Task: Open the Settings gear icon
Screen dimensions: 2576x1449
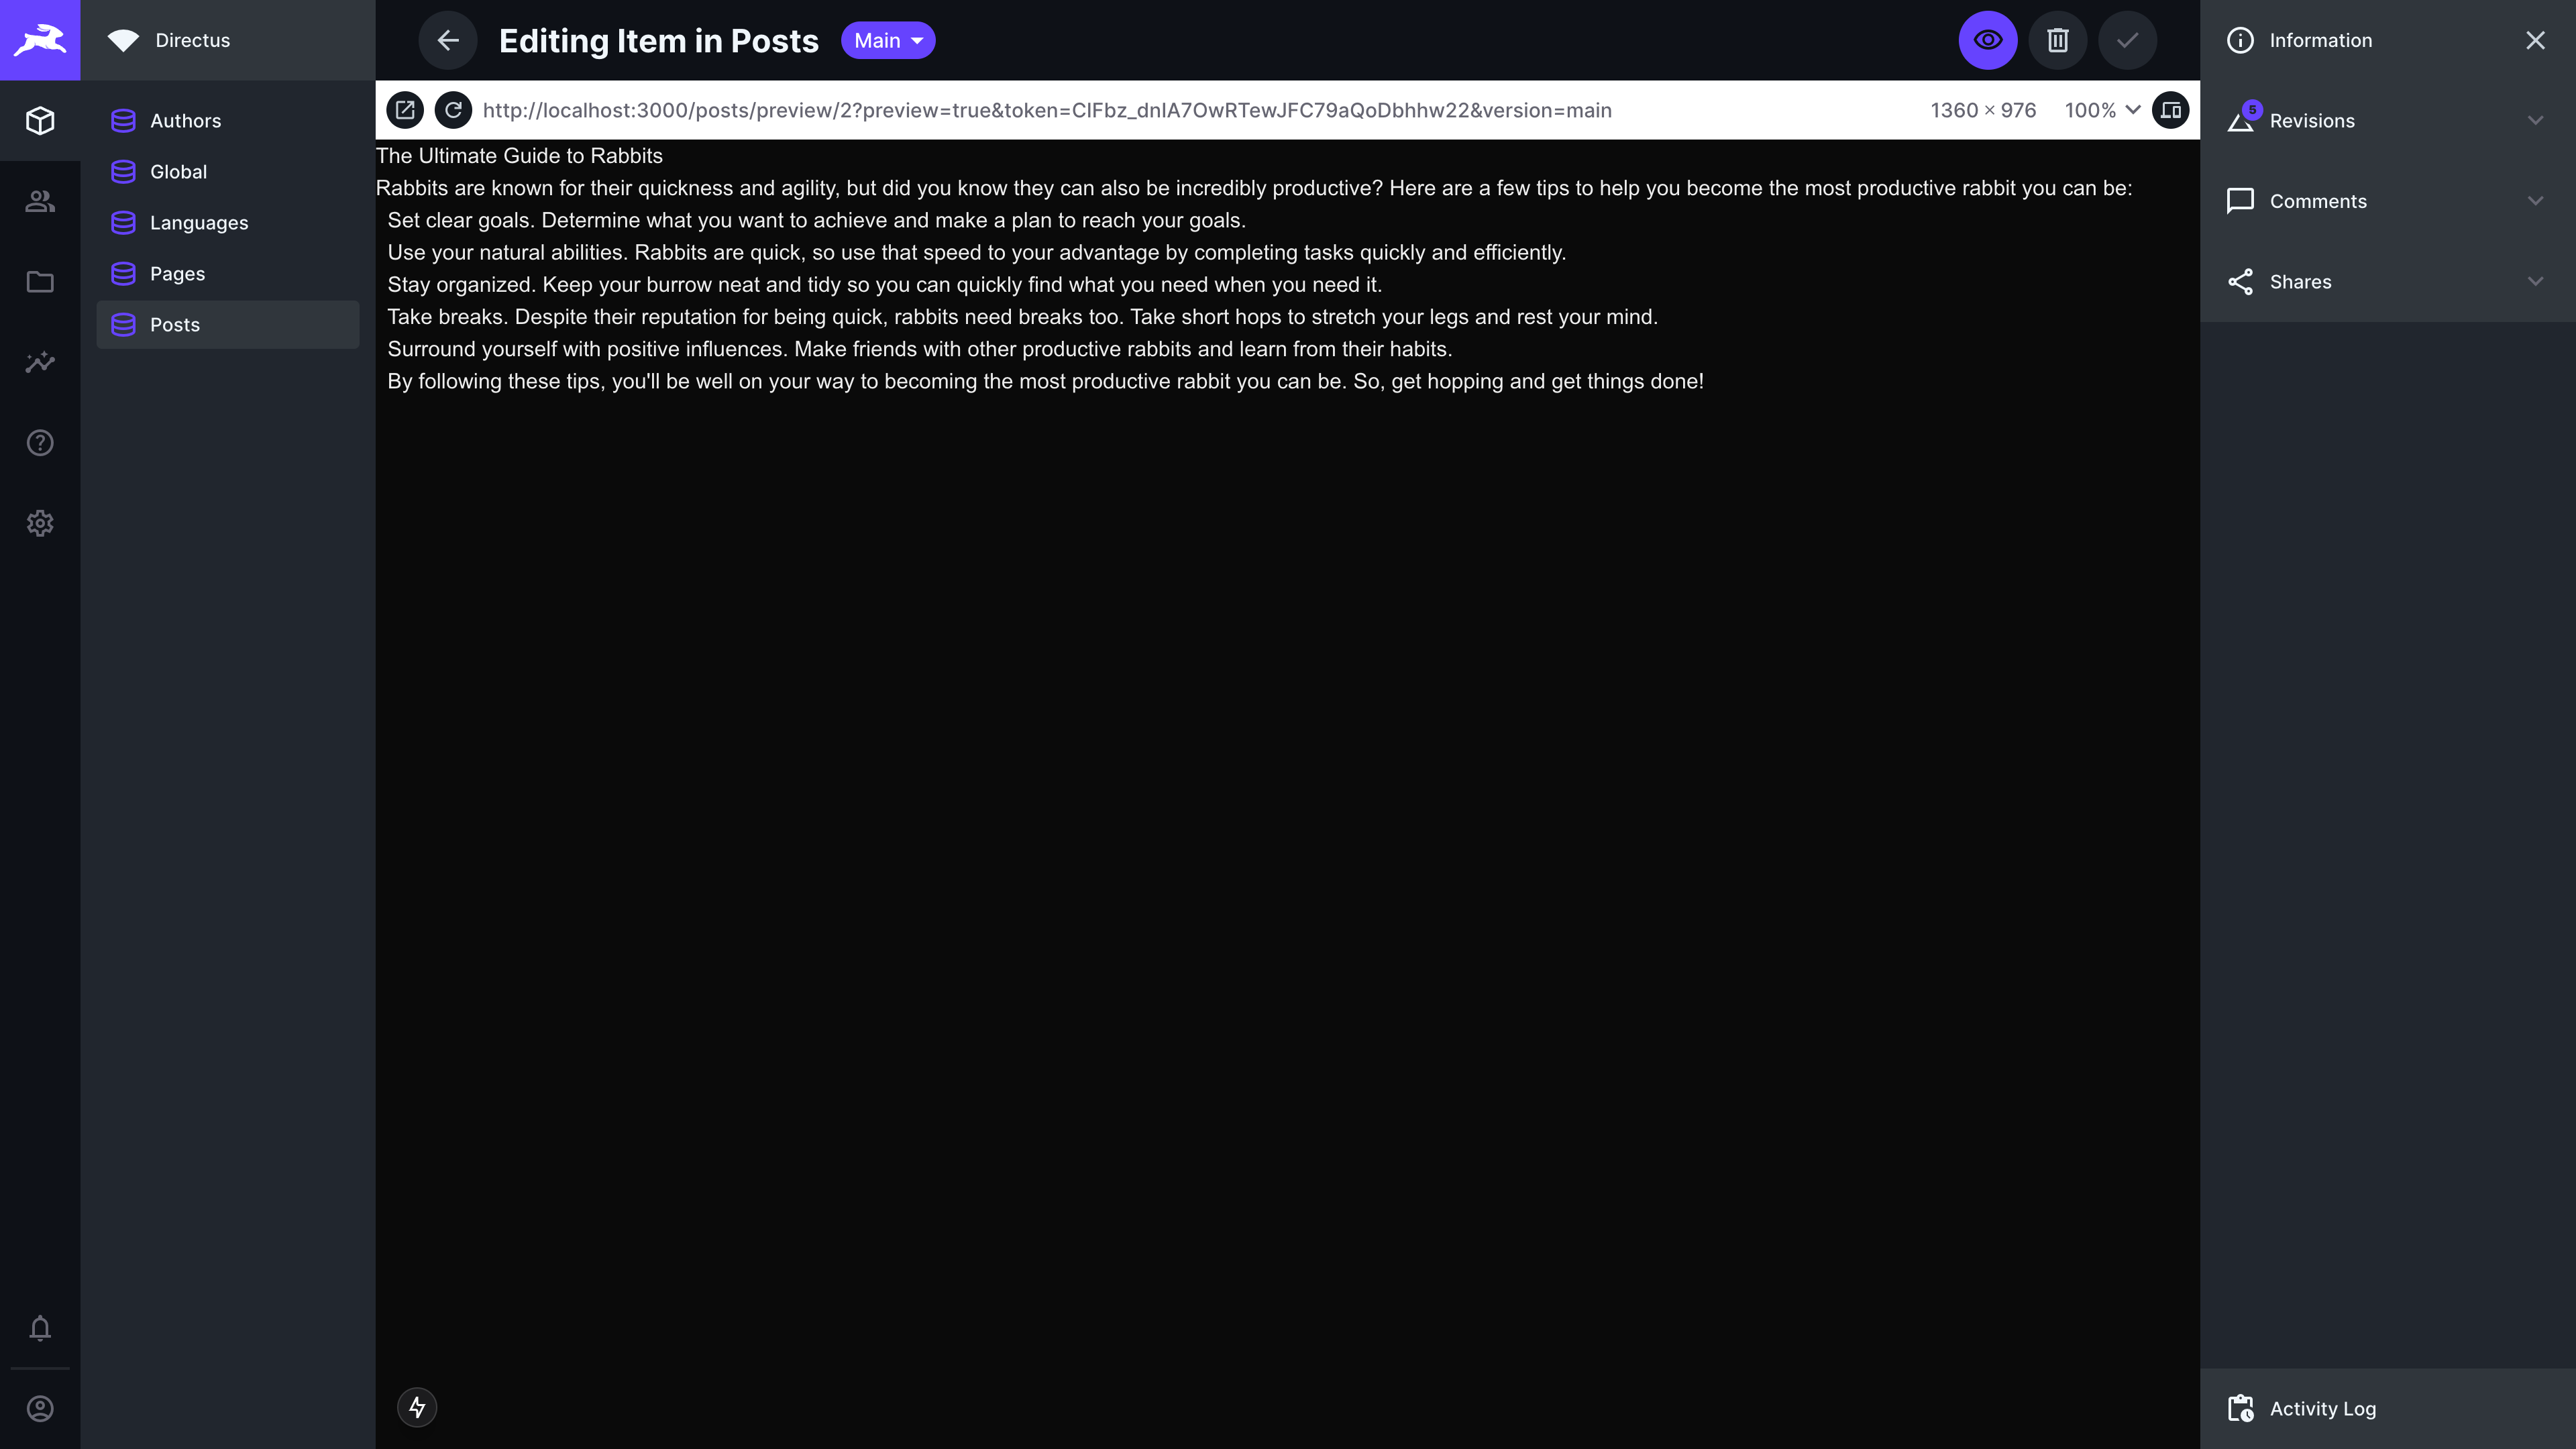Action: (40, 523)
